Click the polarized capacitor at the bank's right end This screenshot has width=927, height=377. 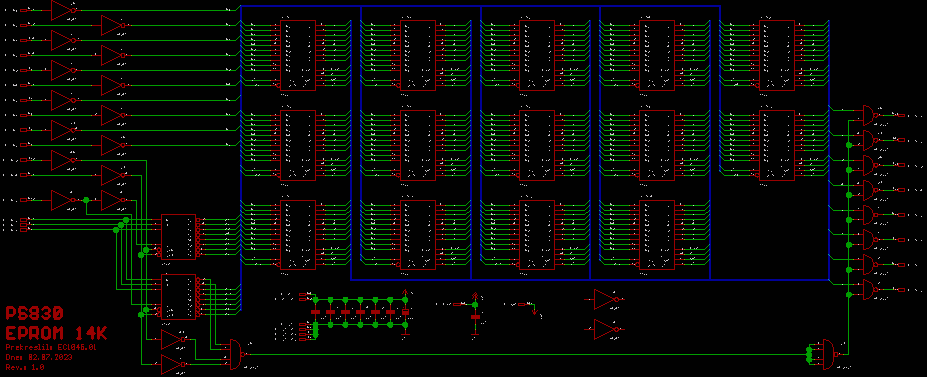(x=405, y=311)
